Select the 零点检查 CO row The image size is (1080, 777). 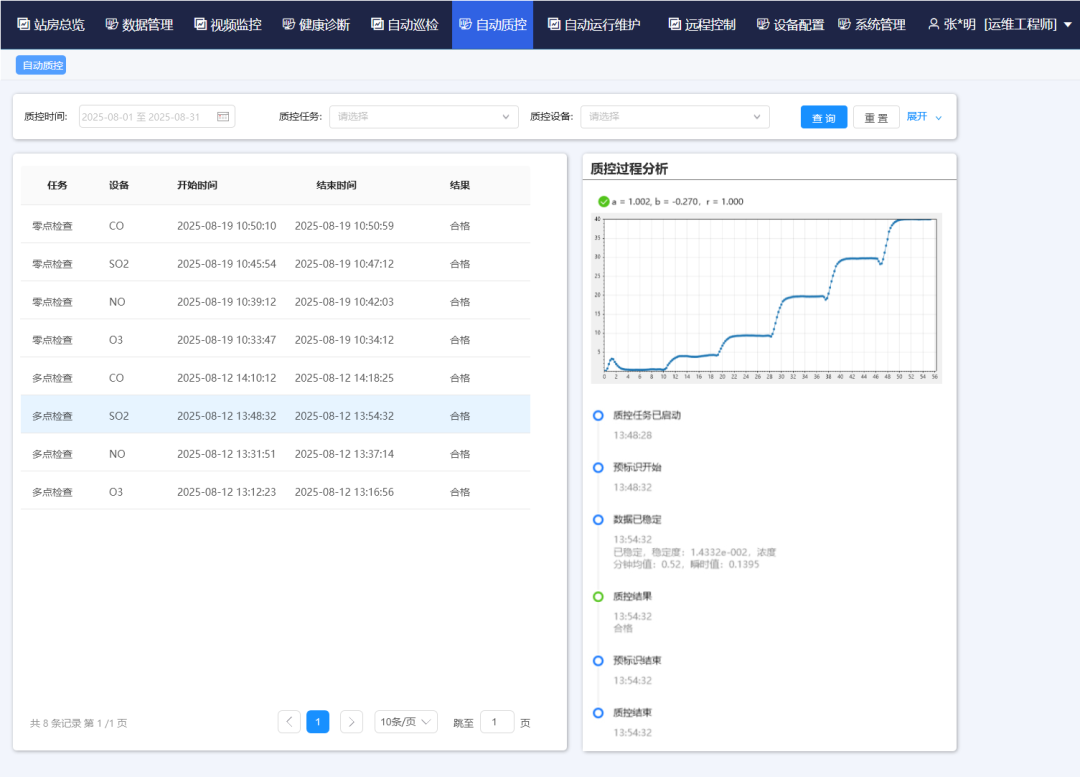tap(276, 226)
